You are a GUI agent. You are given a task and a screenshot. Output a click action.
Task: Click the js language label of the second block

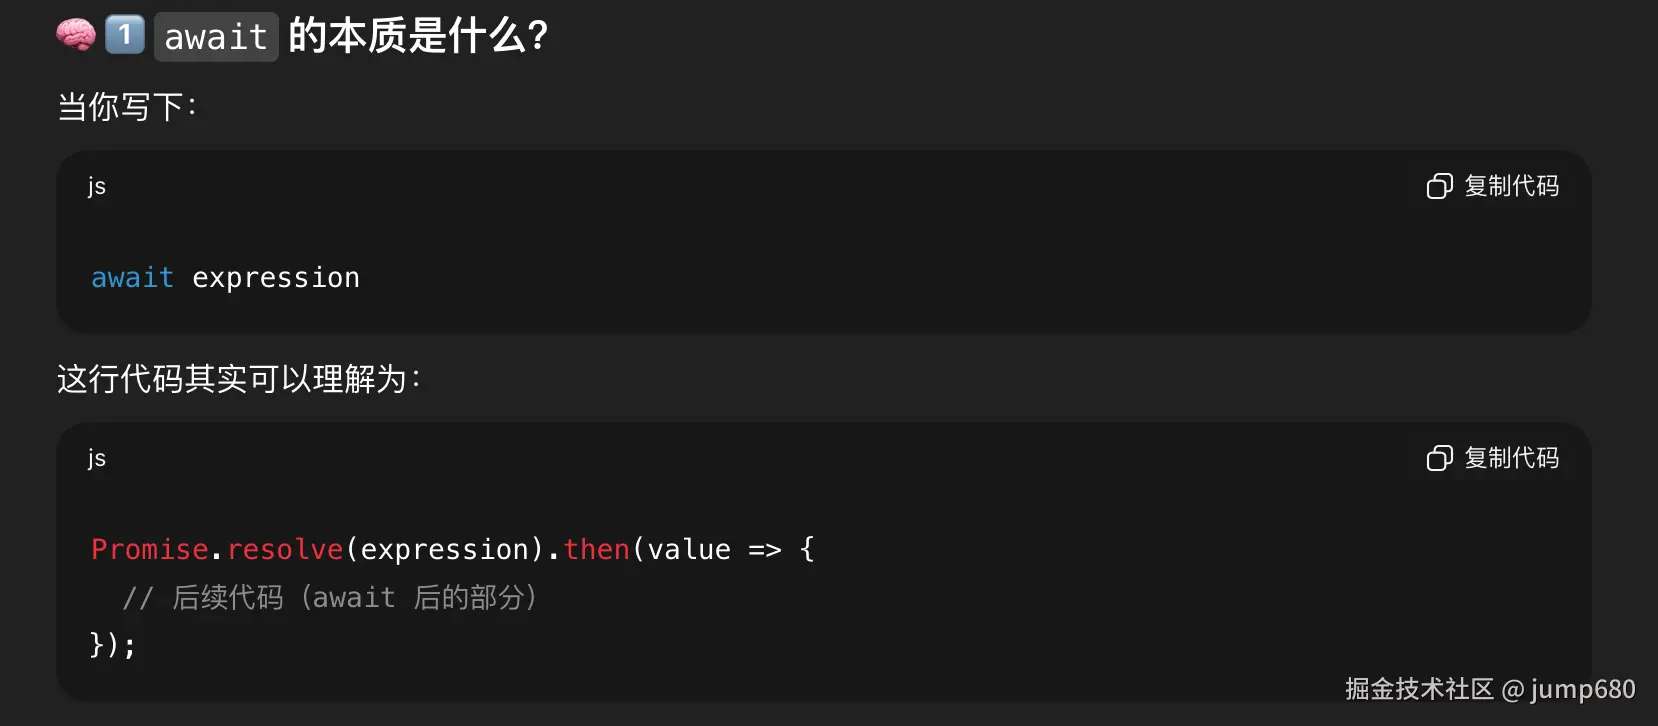pos(97,458)
